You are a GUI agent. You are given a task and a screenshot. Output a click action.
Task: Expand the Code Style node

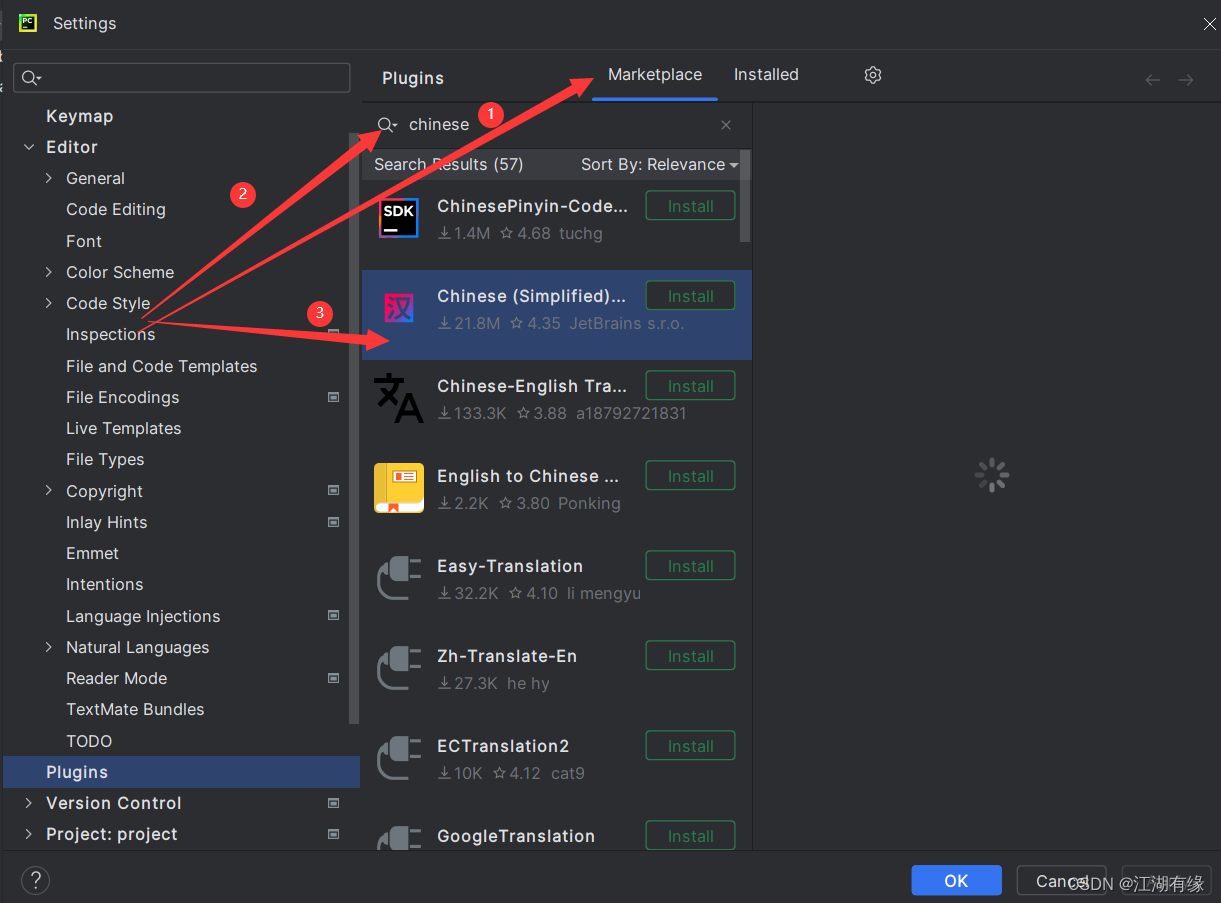pyautogui.click(x=49, y=303)
